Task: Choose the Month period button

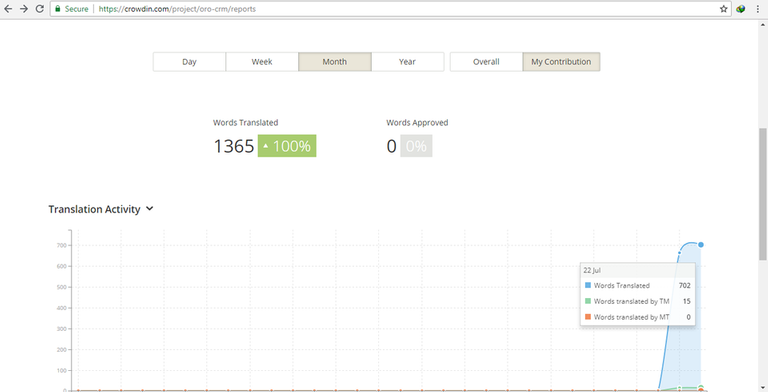Action: [x=335, y=62]
